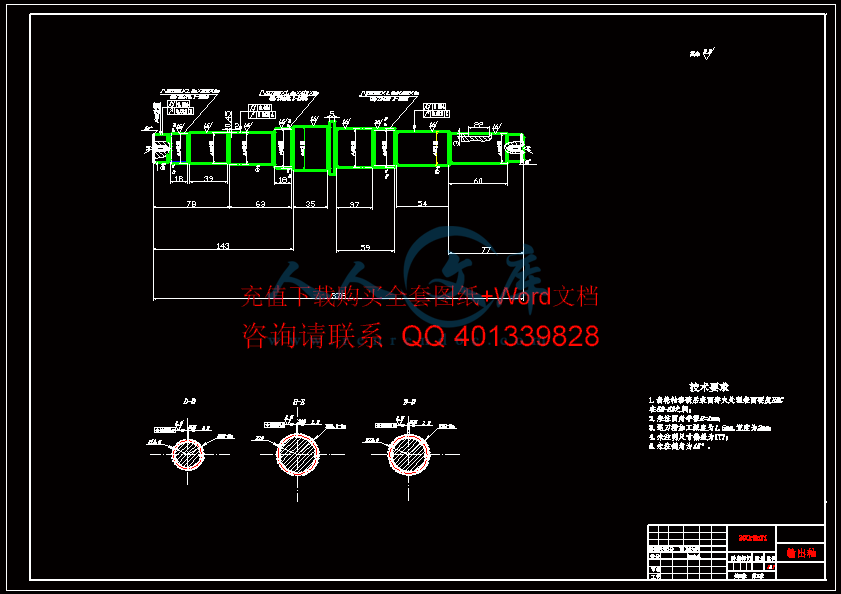The height and width of the screenshot is (594, 841).
Task: Click the "143" dimension value
Action: pos(223,246)
